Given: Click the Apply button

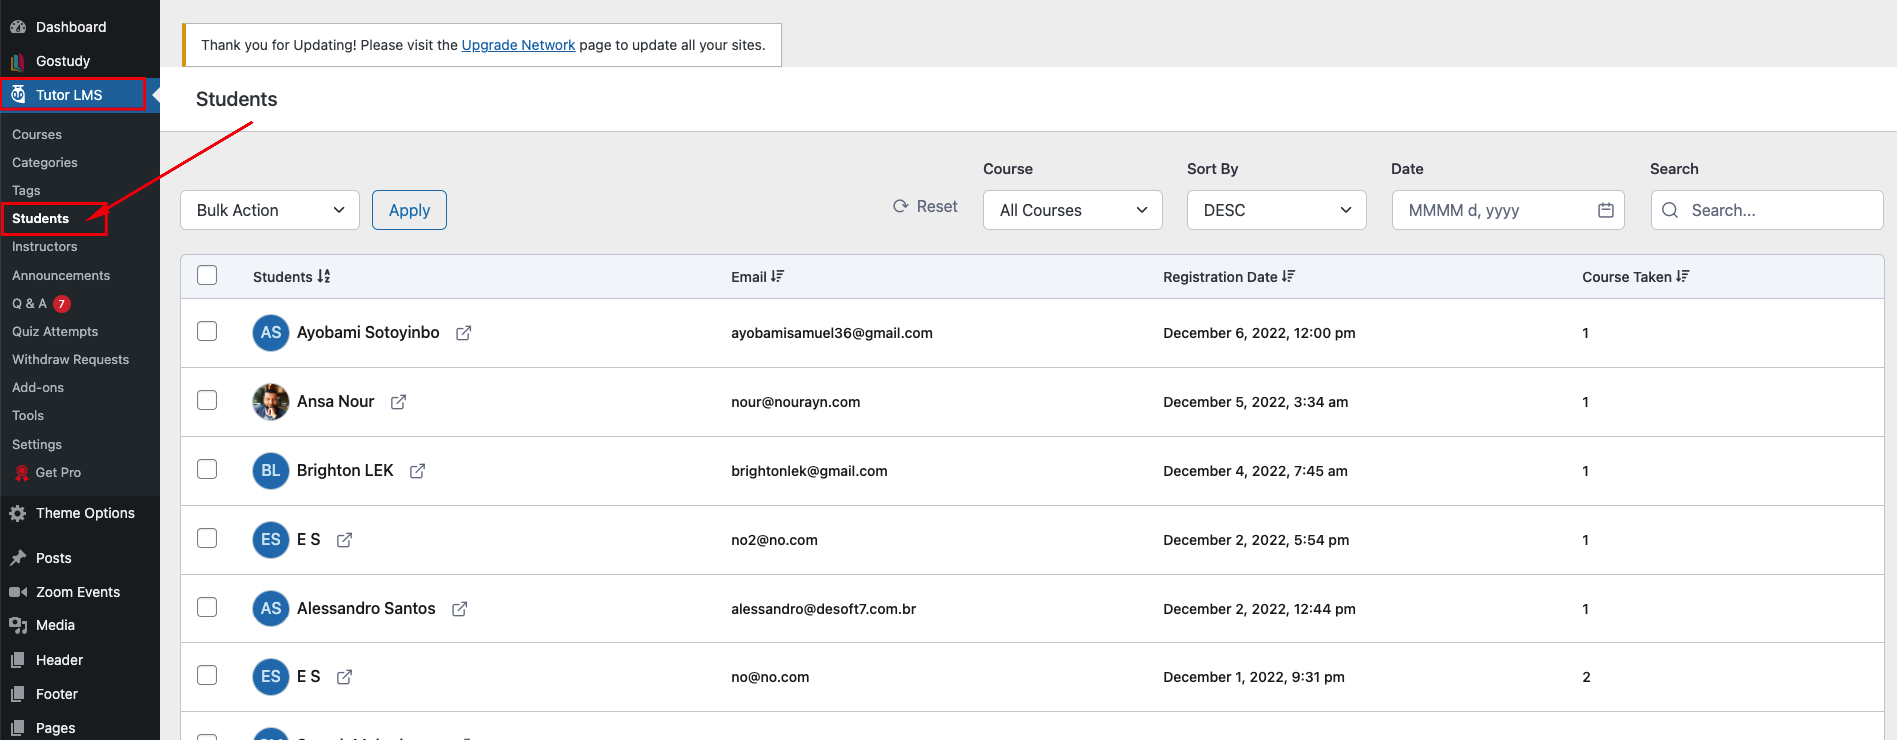Looking at the screenshot, I should [409, 210].
